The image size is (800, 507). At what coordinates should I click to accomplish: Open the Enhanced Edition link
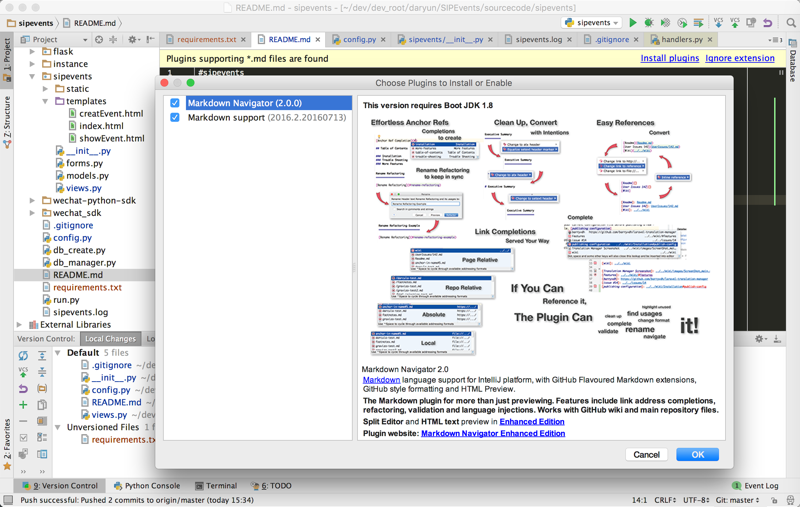tap(532, 422)
